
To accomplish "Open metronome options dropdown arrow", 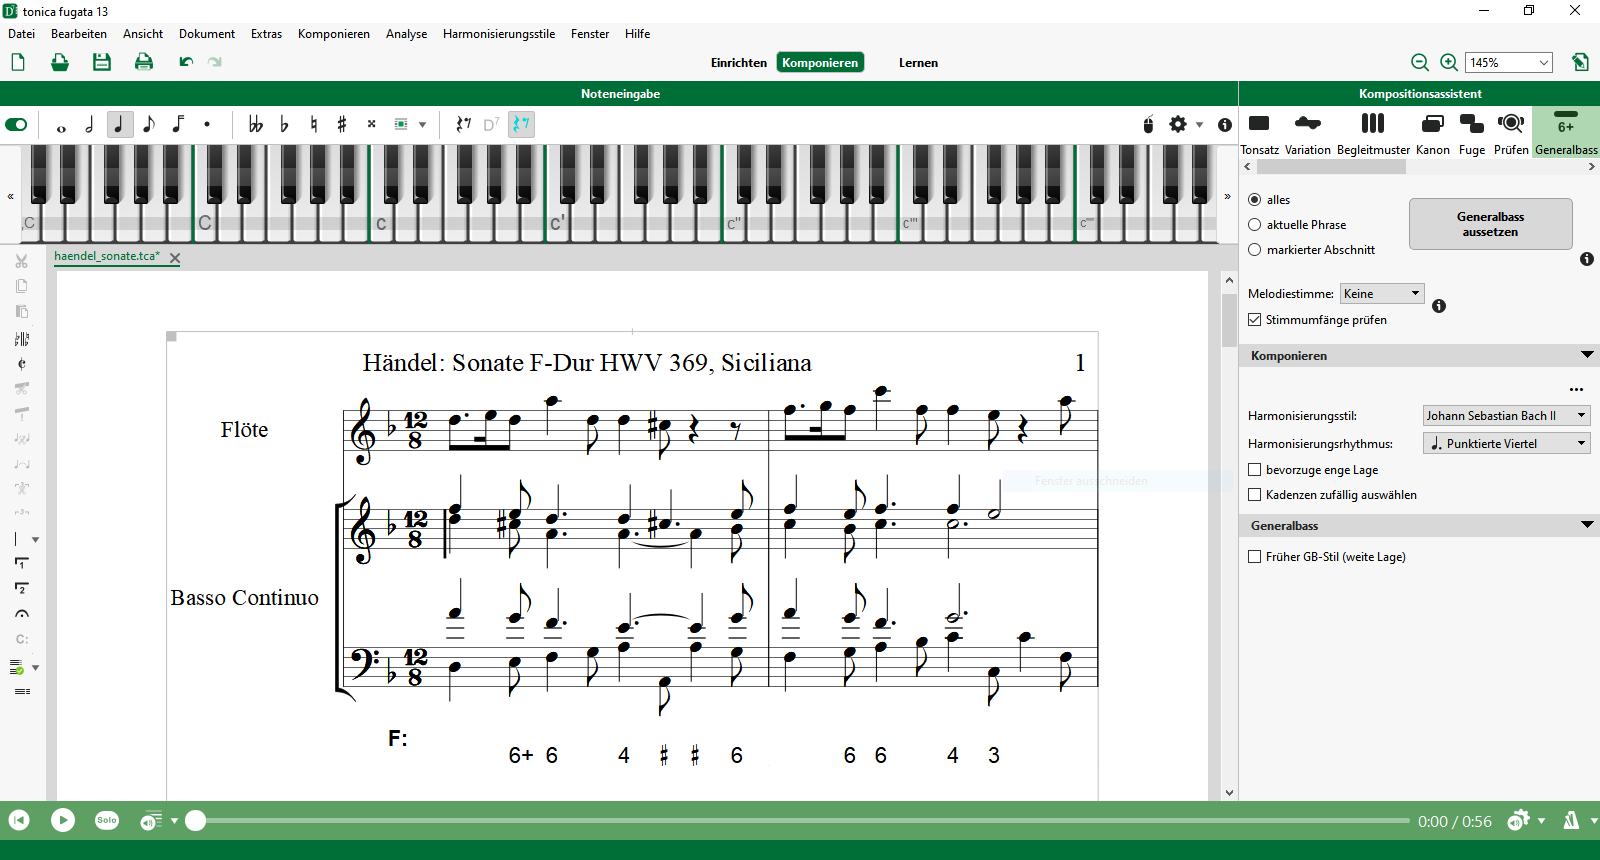I will 1594,821.
